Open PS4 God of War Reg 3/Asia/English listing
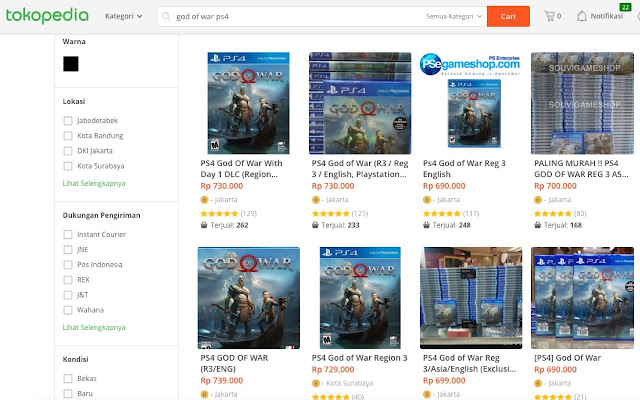This screenshot has height=400, width=640. (469, 363)
